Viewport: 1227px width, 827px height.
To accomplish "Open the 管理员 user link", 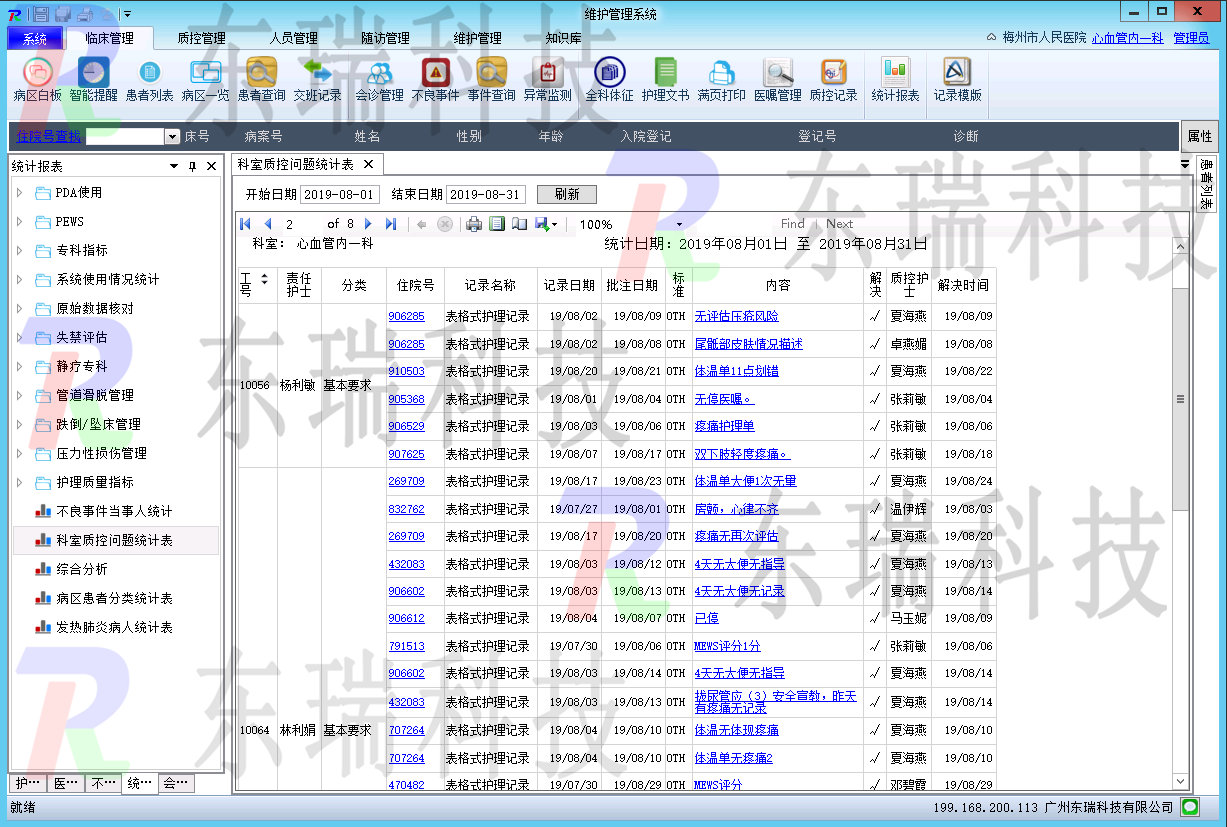I will tap(1191, 38).
